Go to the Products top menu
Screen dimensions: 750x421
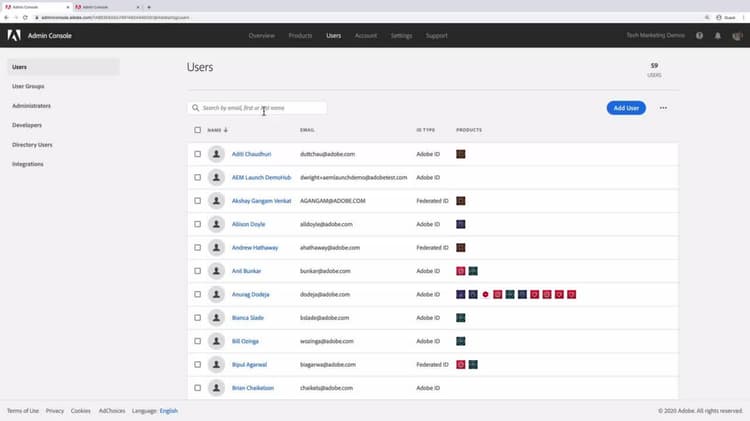coord(300,35)
